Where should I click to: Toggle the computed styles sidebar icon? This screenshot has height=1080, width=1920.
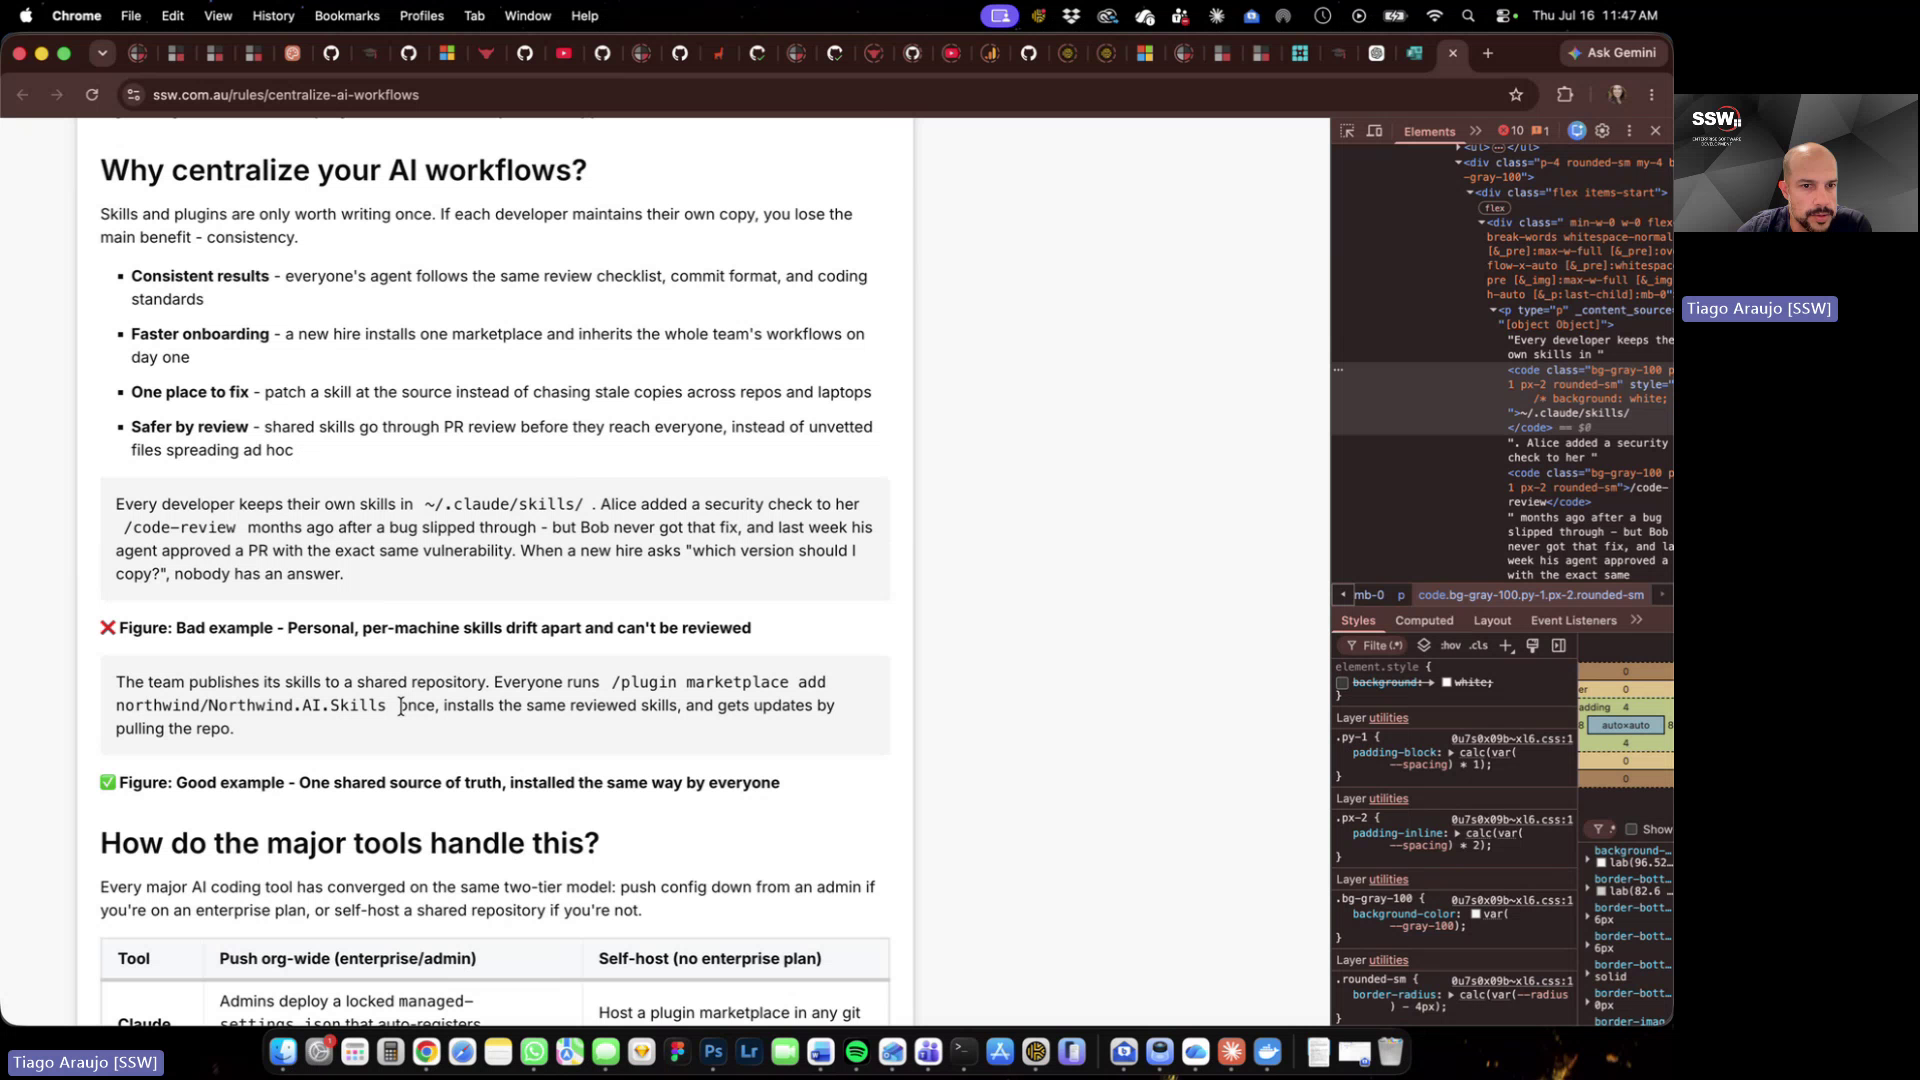click(1559, 646)
